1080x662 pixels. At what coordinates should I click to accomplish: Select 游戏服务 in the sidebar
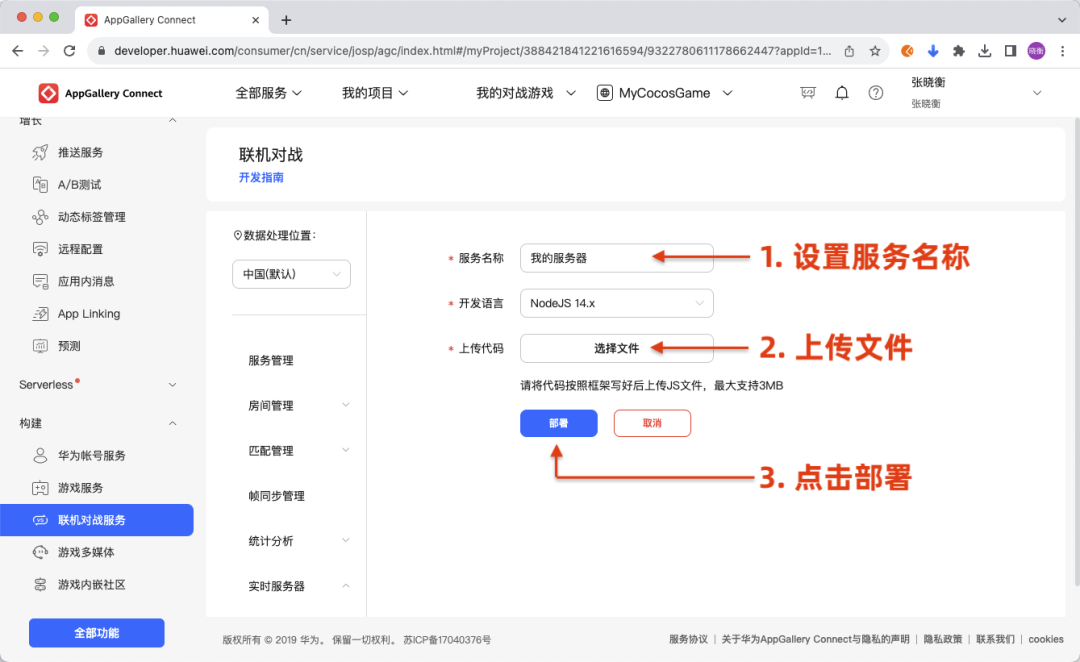pyautogui.click(x=81, y=488)
